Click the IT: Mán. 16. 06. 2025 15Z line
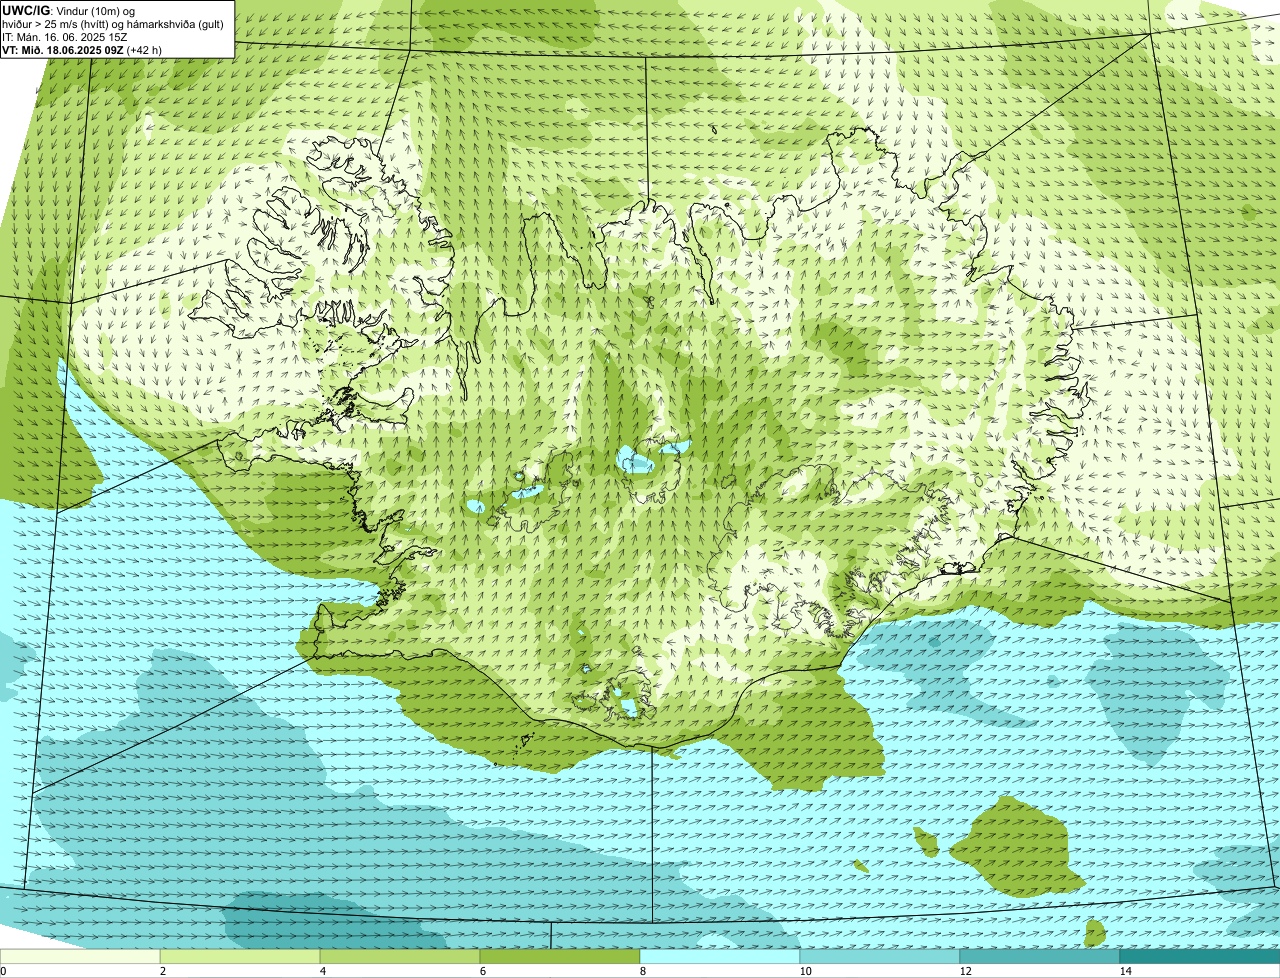 click(x=64, y=37)
